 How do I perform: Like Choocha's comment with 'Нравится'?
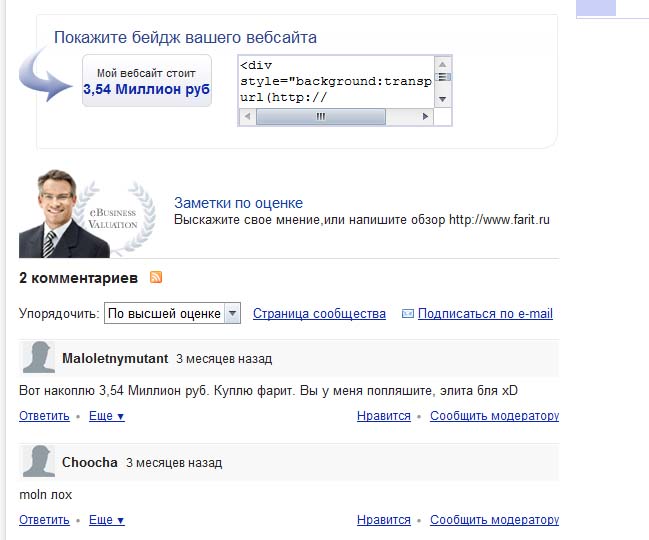384,520
